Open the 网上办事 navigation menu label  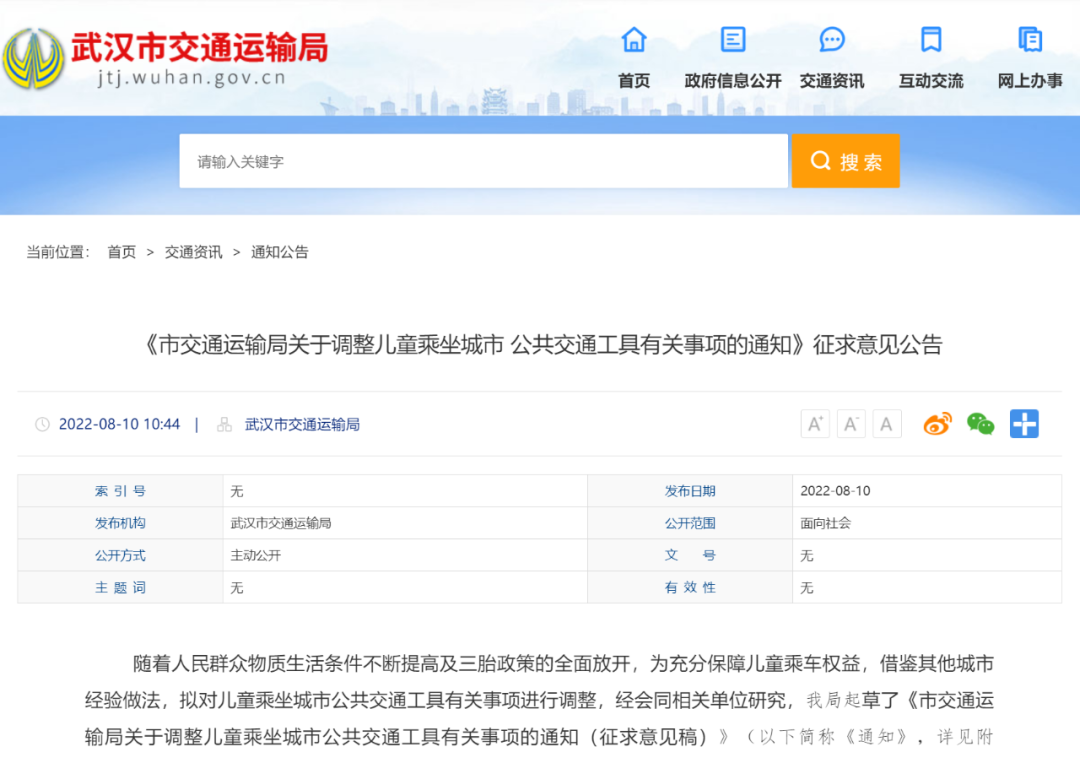[x=1030, y=81]
